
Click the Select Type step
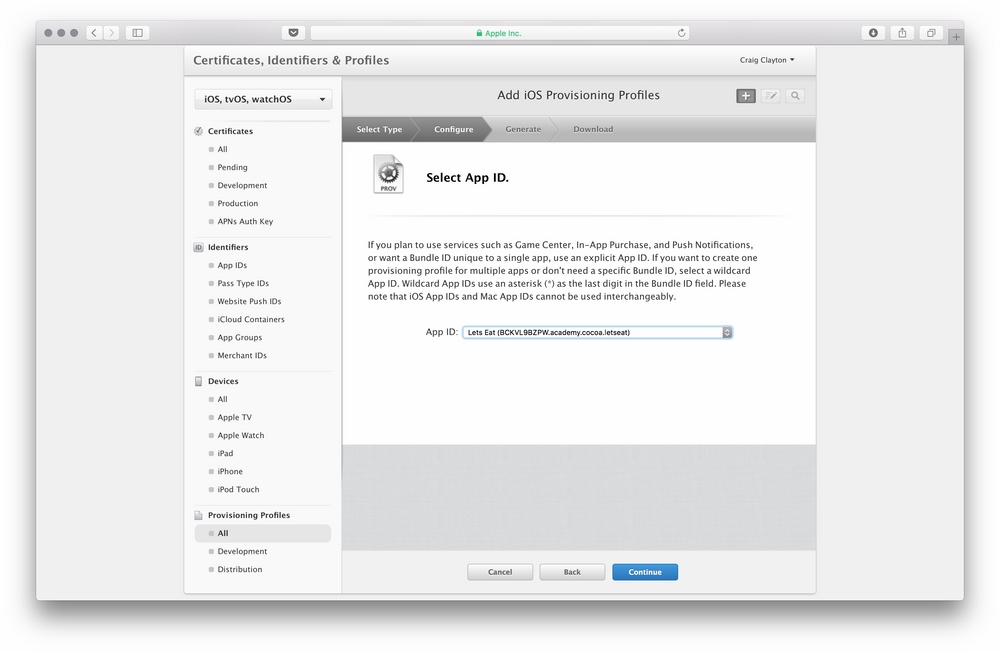coord(379,129)
